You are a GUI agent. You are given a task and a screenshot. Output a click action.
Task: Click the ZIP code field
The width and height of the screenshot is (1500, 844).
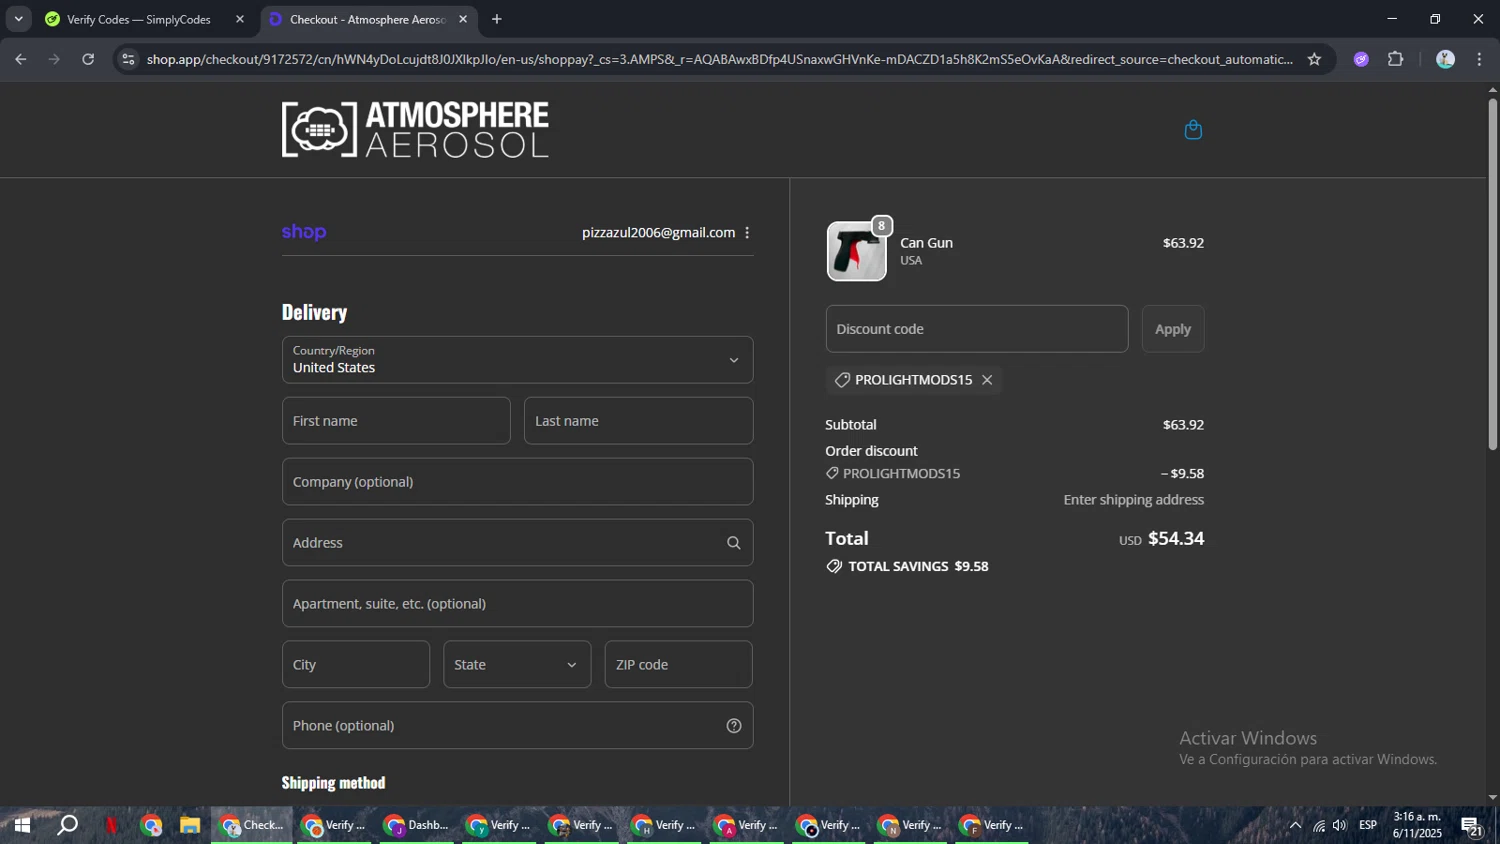tap(678, 665)
